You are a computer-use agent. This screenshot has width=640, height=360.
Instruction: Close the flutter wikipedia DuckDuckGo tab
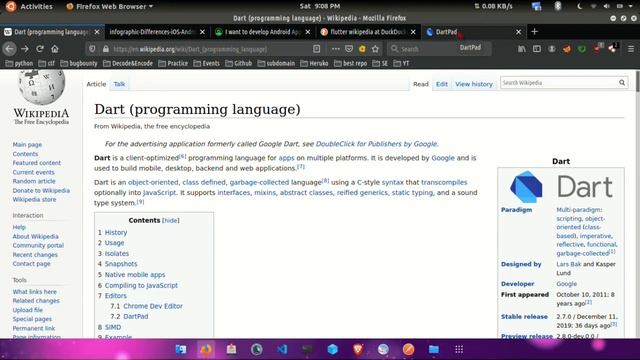click(413, 32)
